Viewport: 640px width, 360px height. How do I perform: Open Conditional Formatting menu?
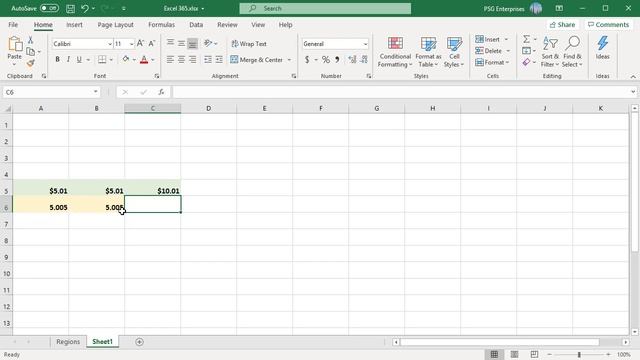click(395, 52)
